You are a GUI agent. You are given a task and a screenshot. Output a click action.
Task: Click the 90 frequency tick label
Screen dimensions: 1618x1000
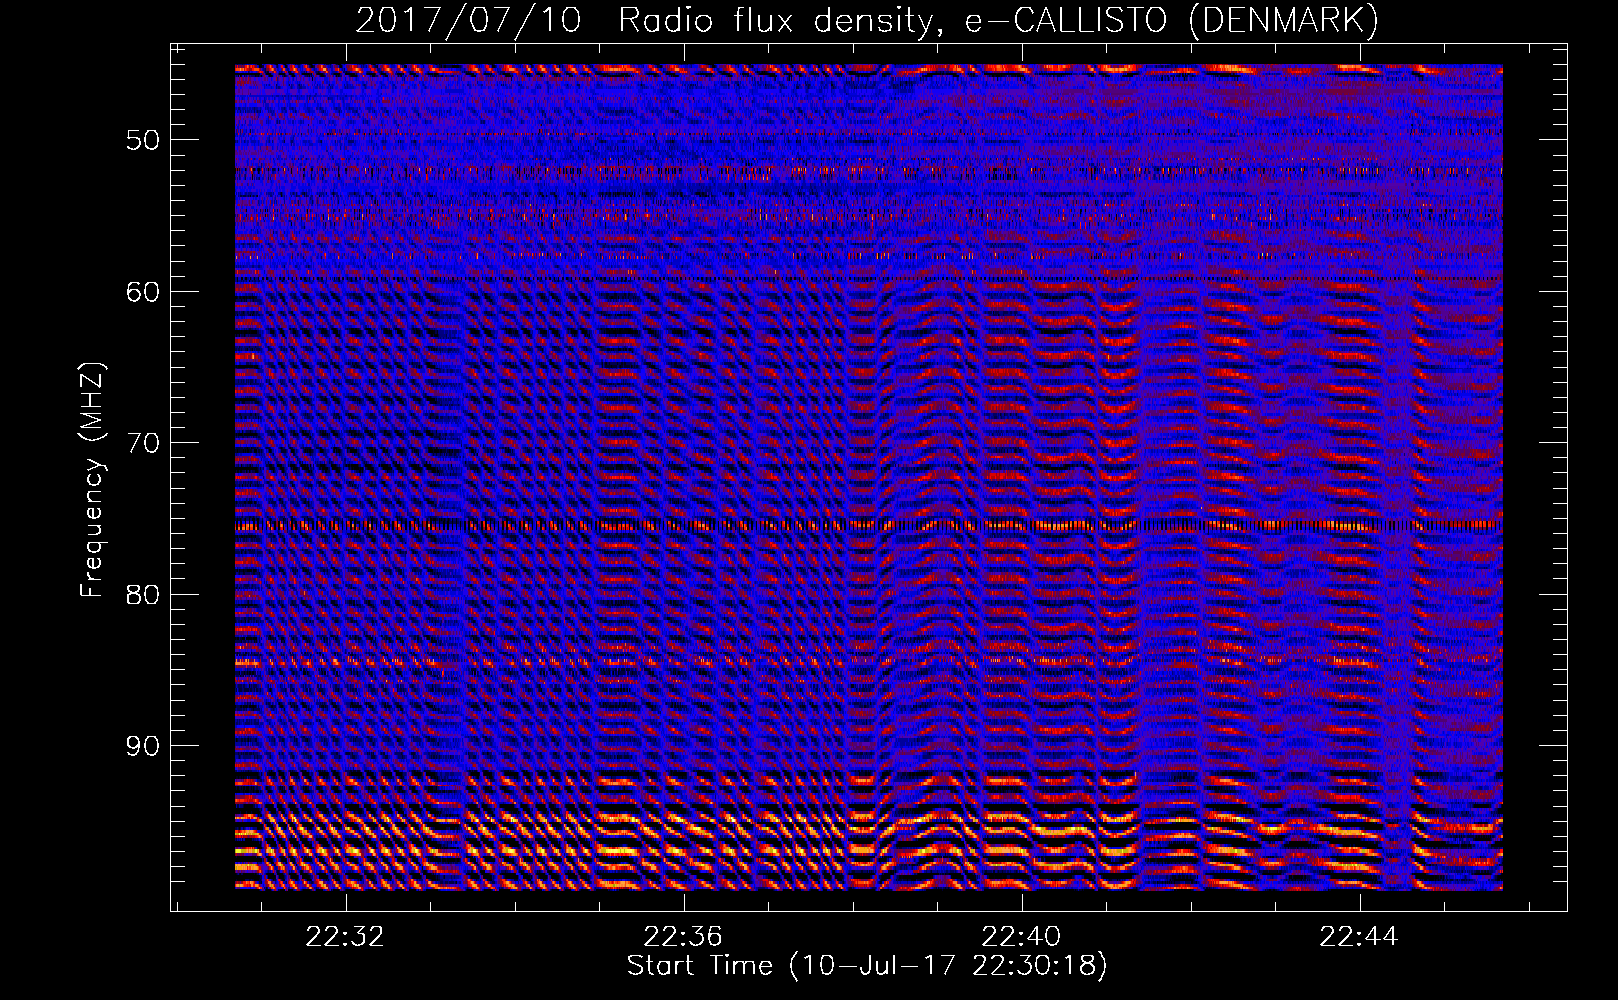143,746
